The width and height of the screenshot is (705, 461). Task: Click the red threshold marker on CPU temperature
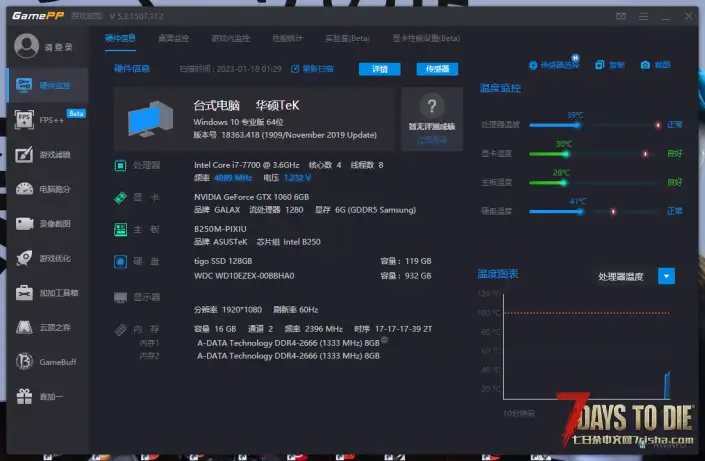tap(658, 125)
